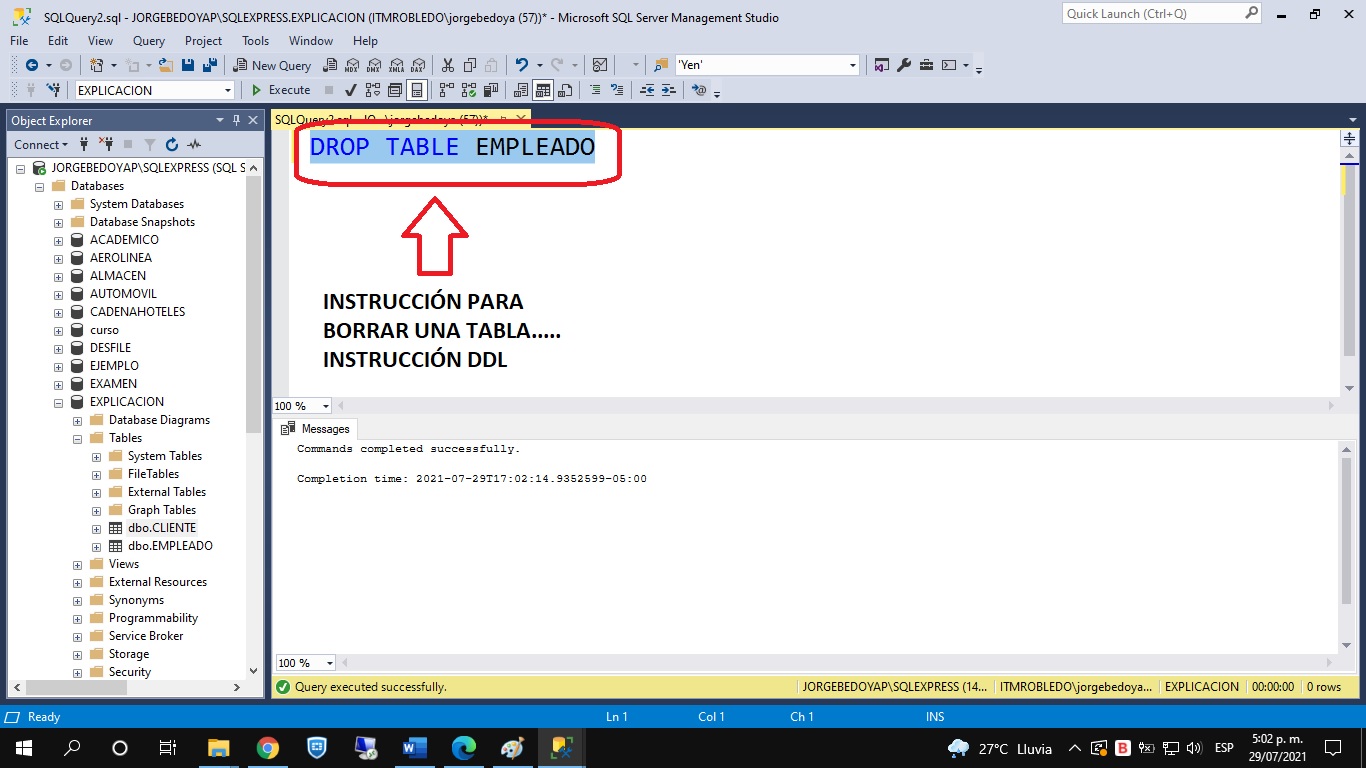Open Microsoft Word from the taskbar
The width and height of the screenshot is (1366, 768).
[x=414, y=748]
